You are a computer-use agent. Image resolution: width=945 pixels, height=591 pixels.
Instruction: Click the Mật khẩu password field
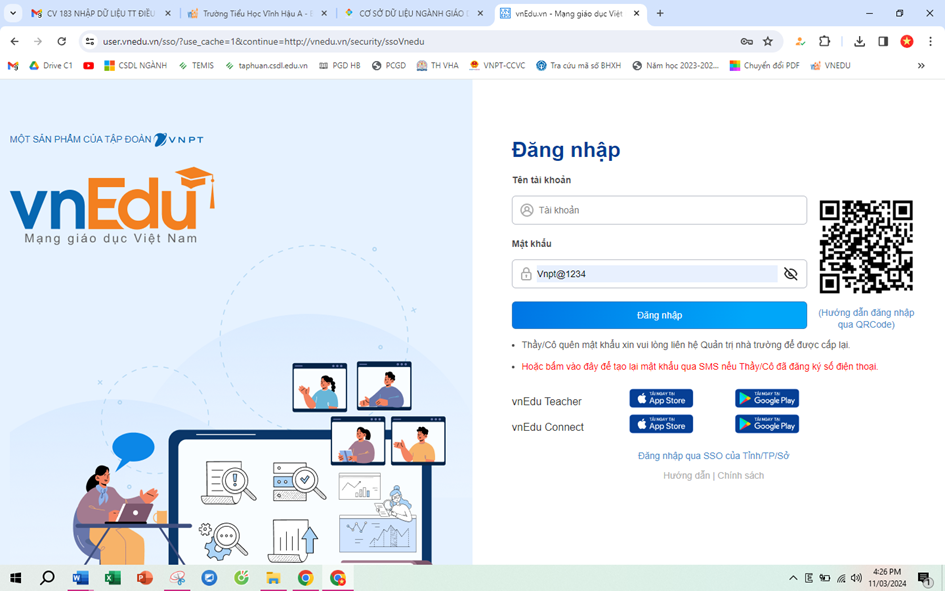659,274
